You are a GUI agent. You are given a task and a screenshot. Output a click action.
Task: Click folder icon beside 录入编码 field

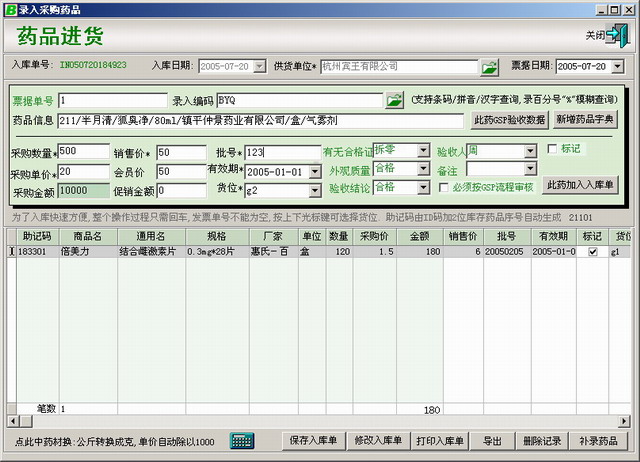point(395,101)
